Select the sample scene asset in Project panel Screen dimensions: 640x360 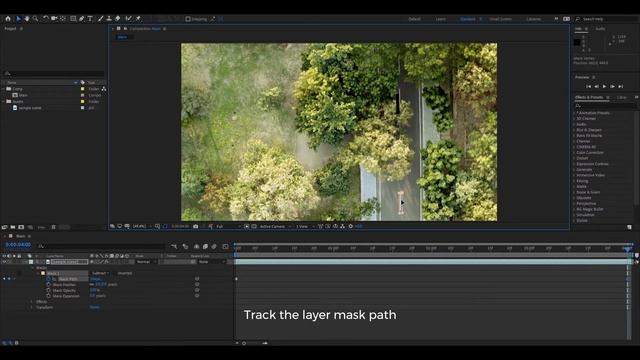tap(30, 108)
